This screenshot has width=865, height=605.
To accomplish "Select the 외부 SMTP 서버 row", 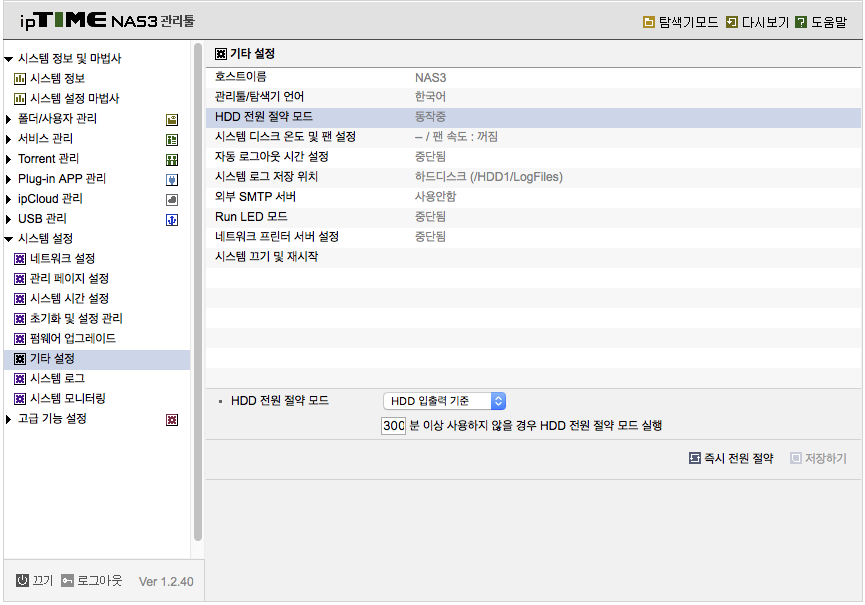I will pos(533,197).
